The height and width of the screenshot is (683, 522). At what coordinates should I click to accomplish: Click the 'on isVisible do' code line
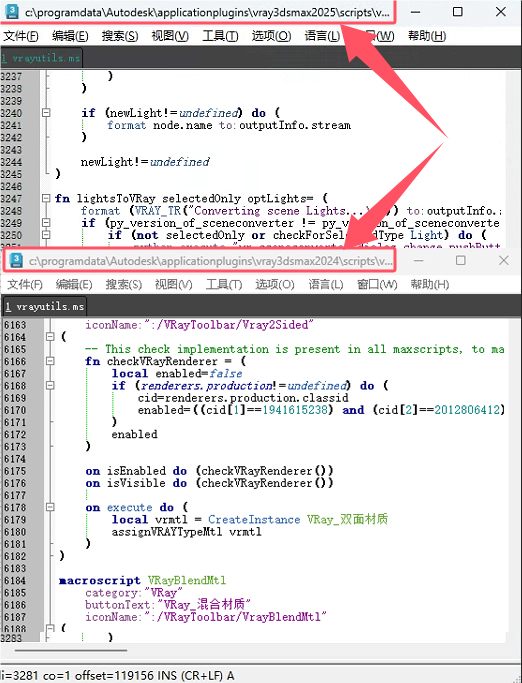pyautogui.click(x=210, y=484)
